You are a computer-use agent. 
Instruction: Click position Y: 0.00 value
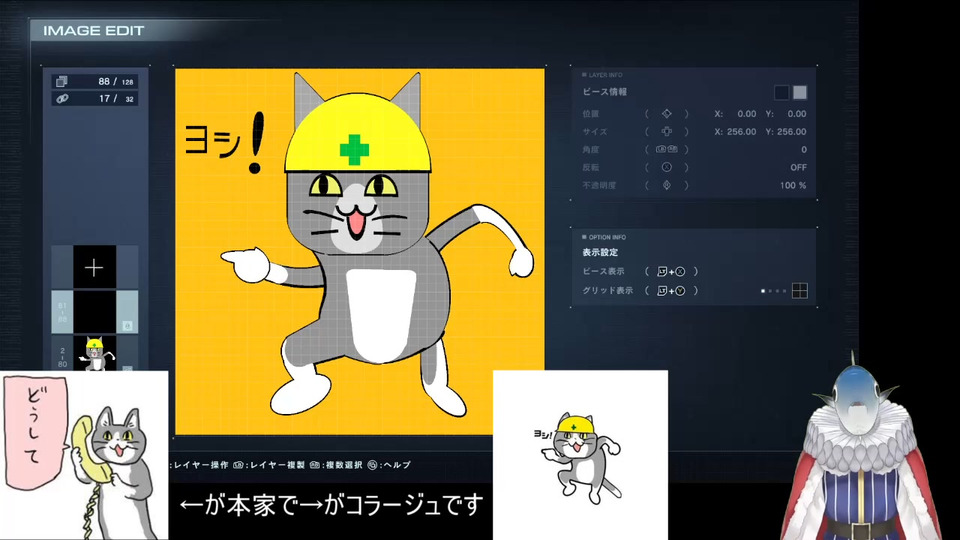(786, 114)
